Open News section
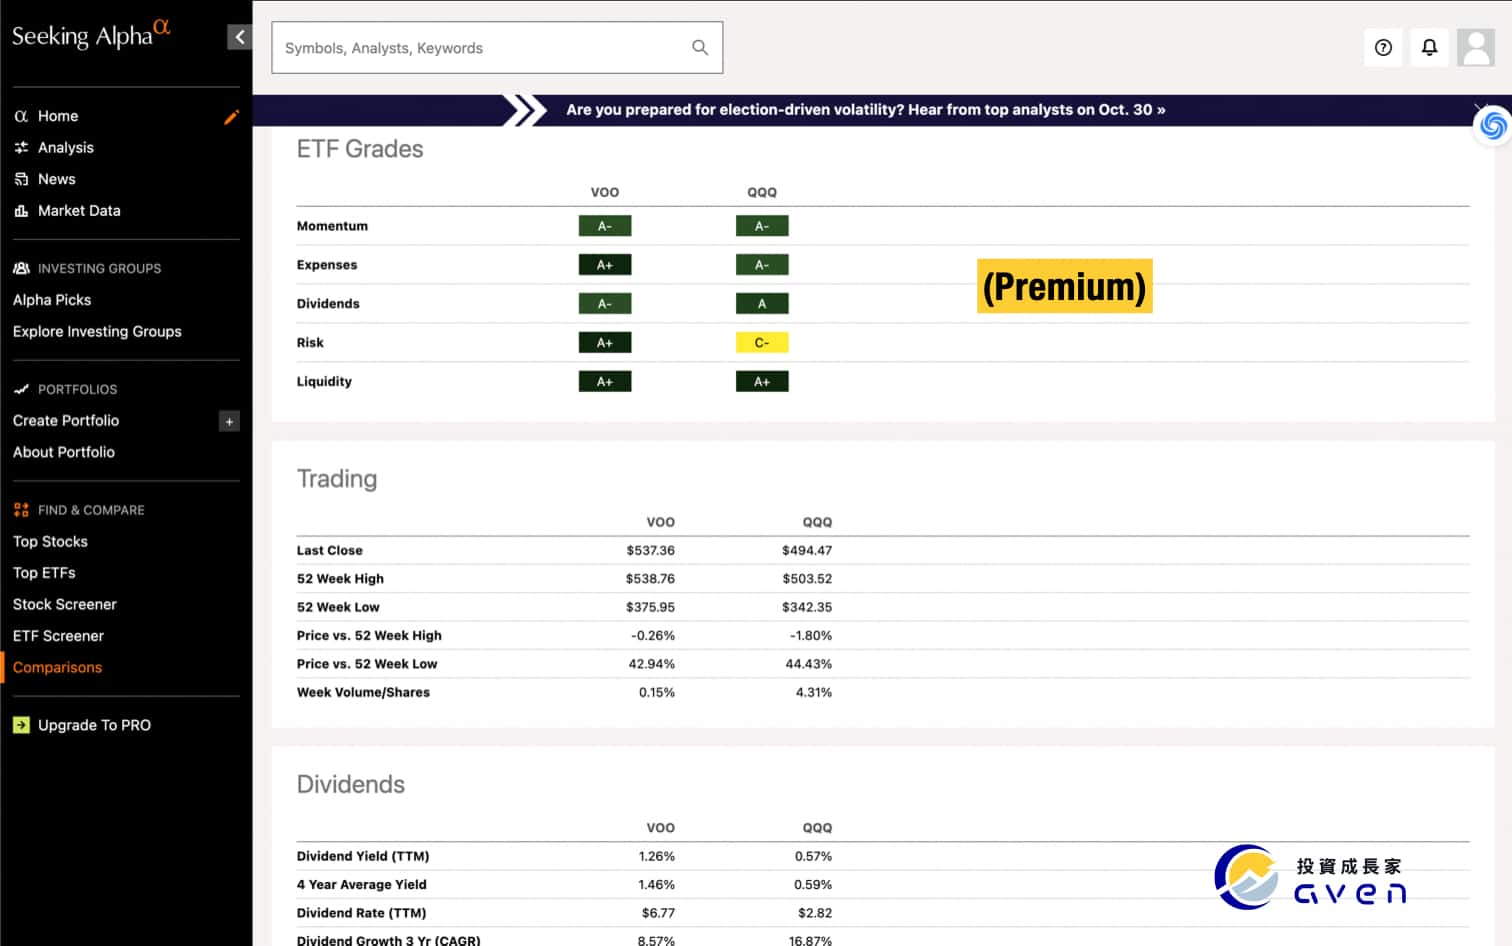This screenshot has width=1512, height=946. (x=57, y=179)
